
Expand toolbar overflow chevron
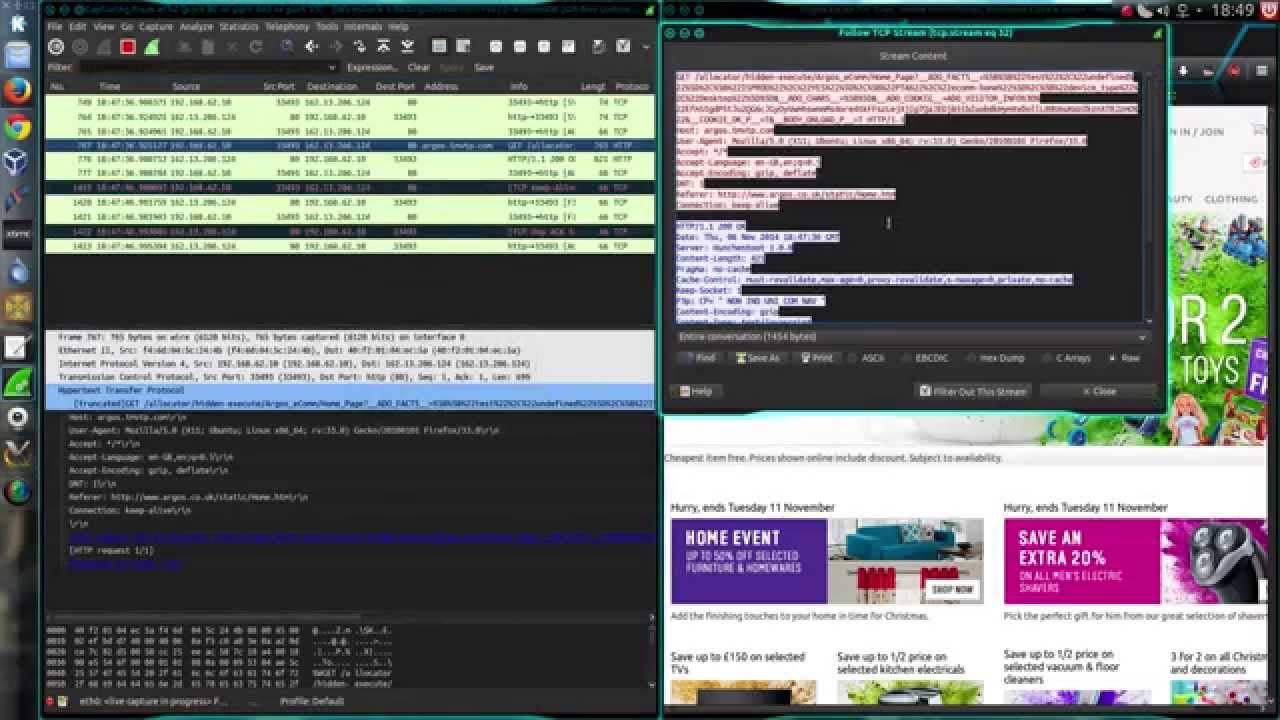[646, 47]
